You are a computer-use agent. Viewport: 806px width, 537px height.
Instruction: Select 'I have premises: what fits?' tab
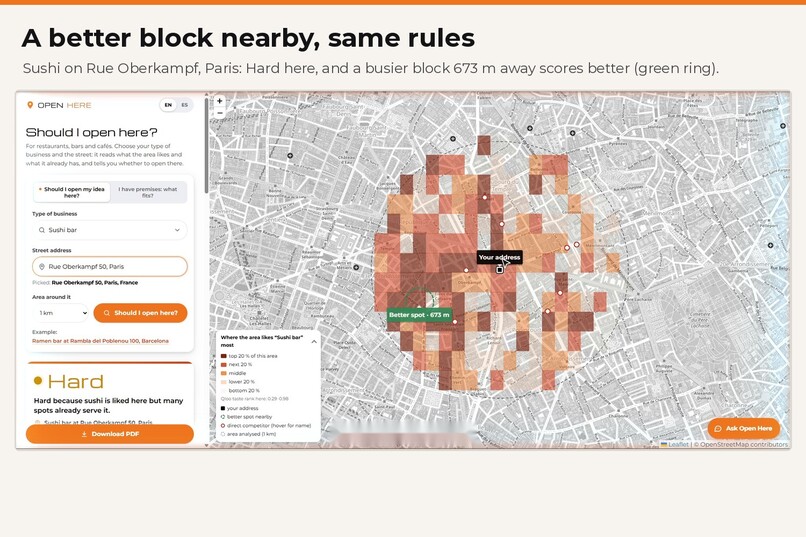[148, 192]
